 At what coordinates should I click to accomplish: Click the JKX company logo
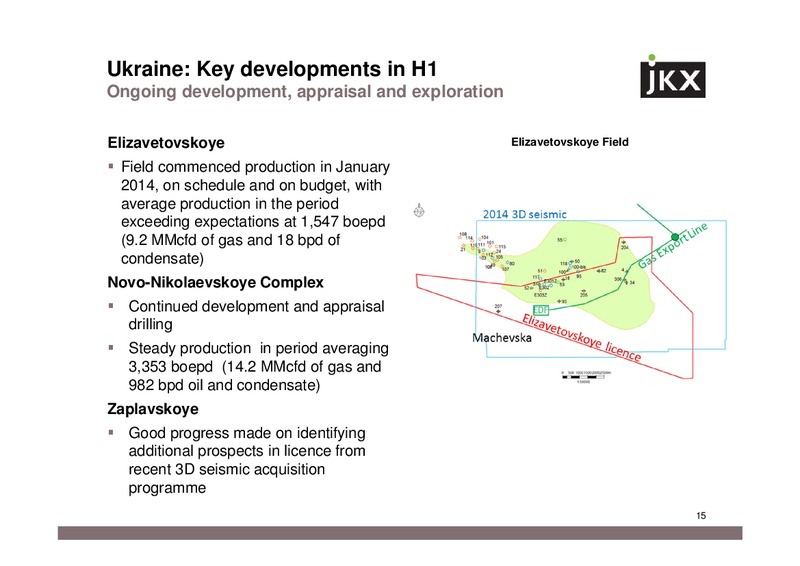672,77
